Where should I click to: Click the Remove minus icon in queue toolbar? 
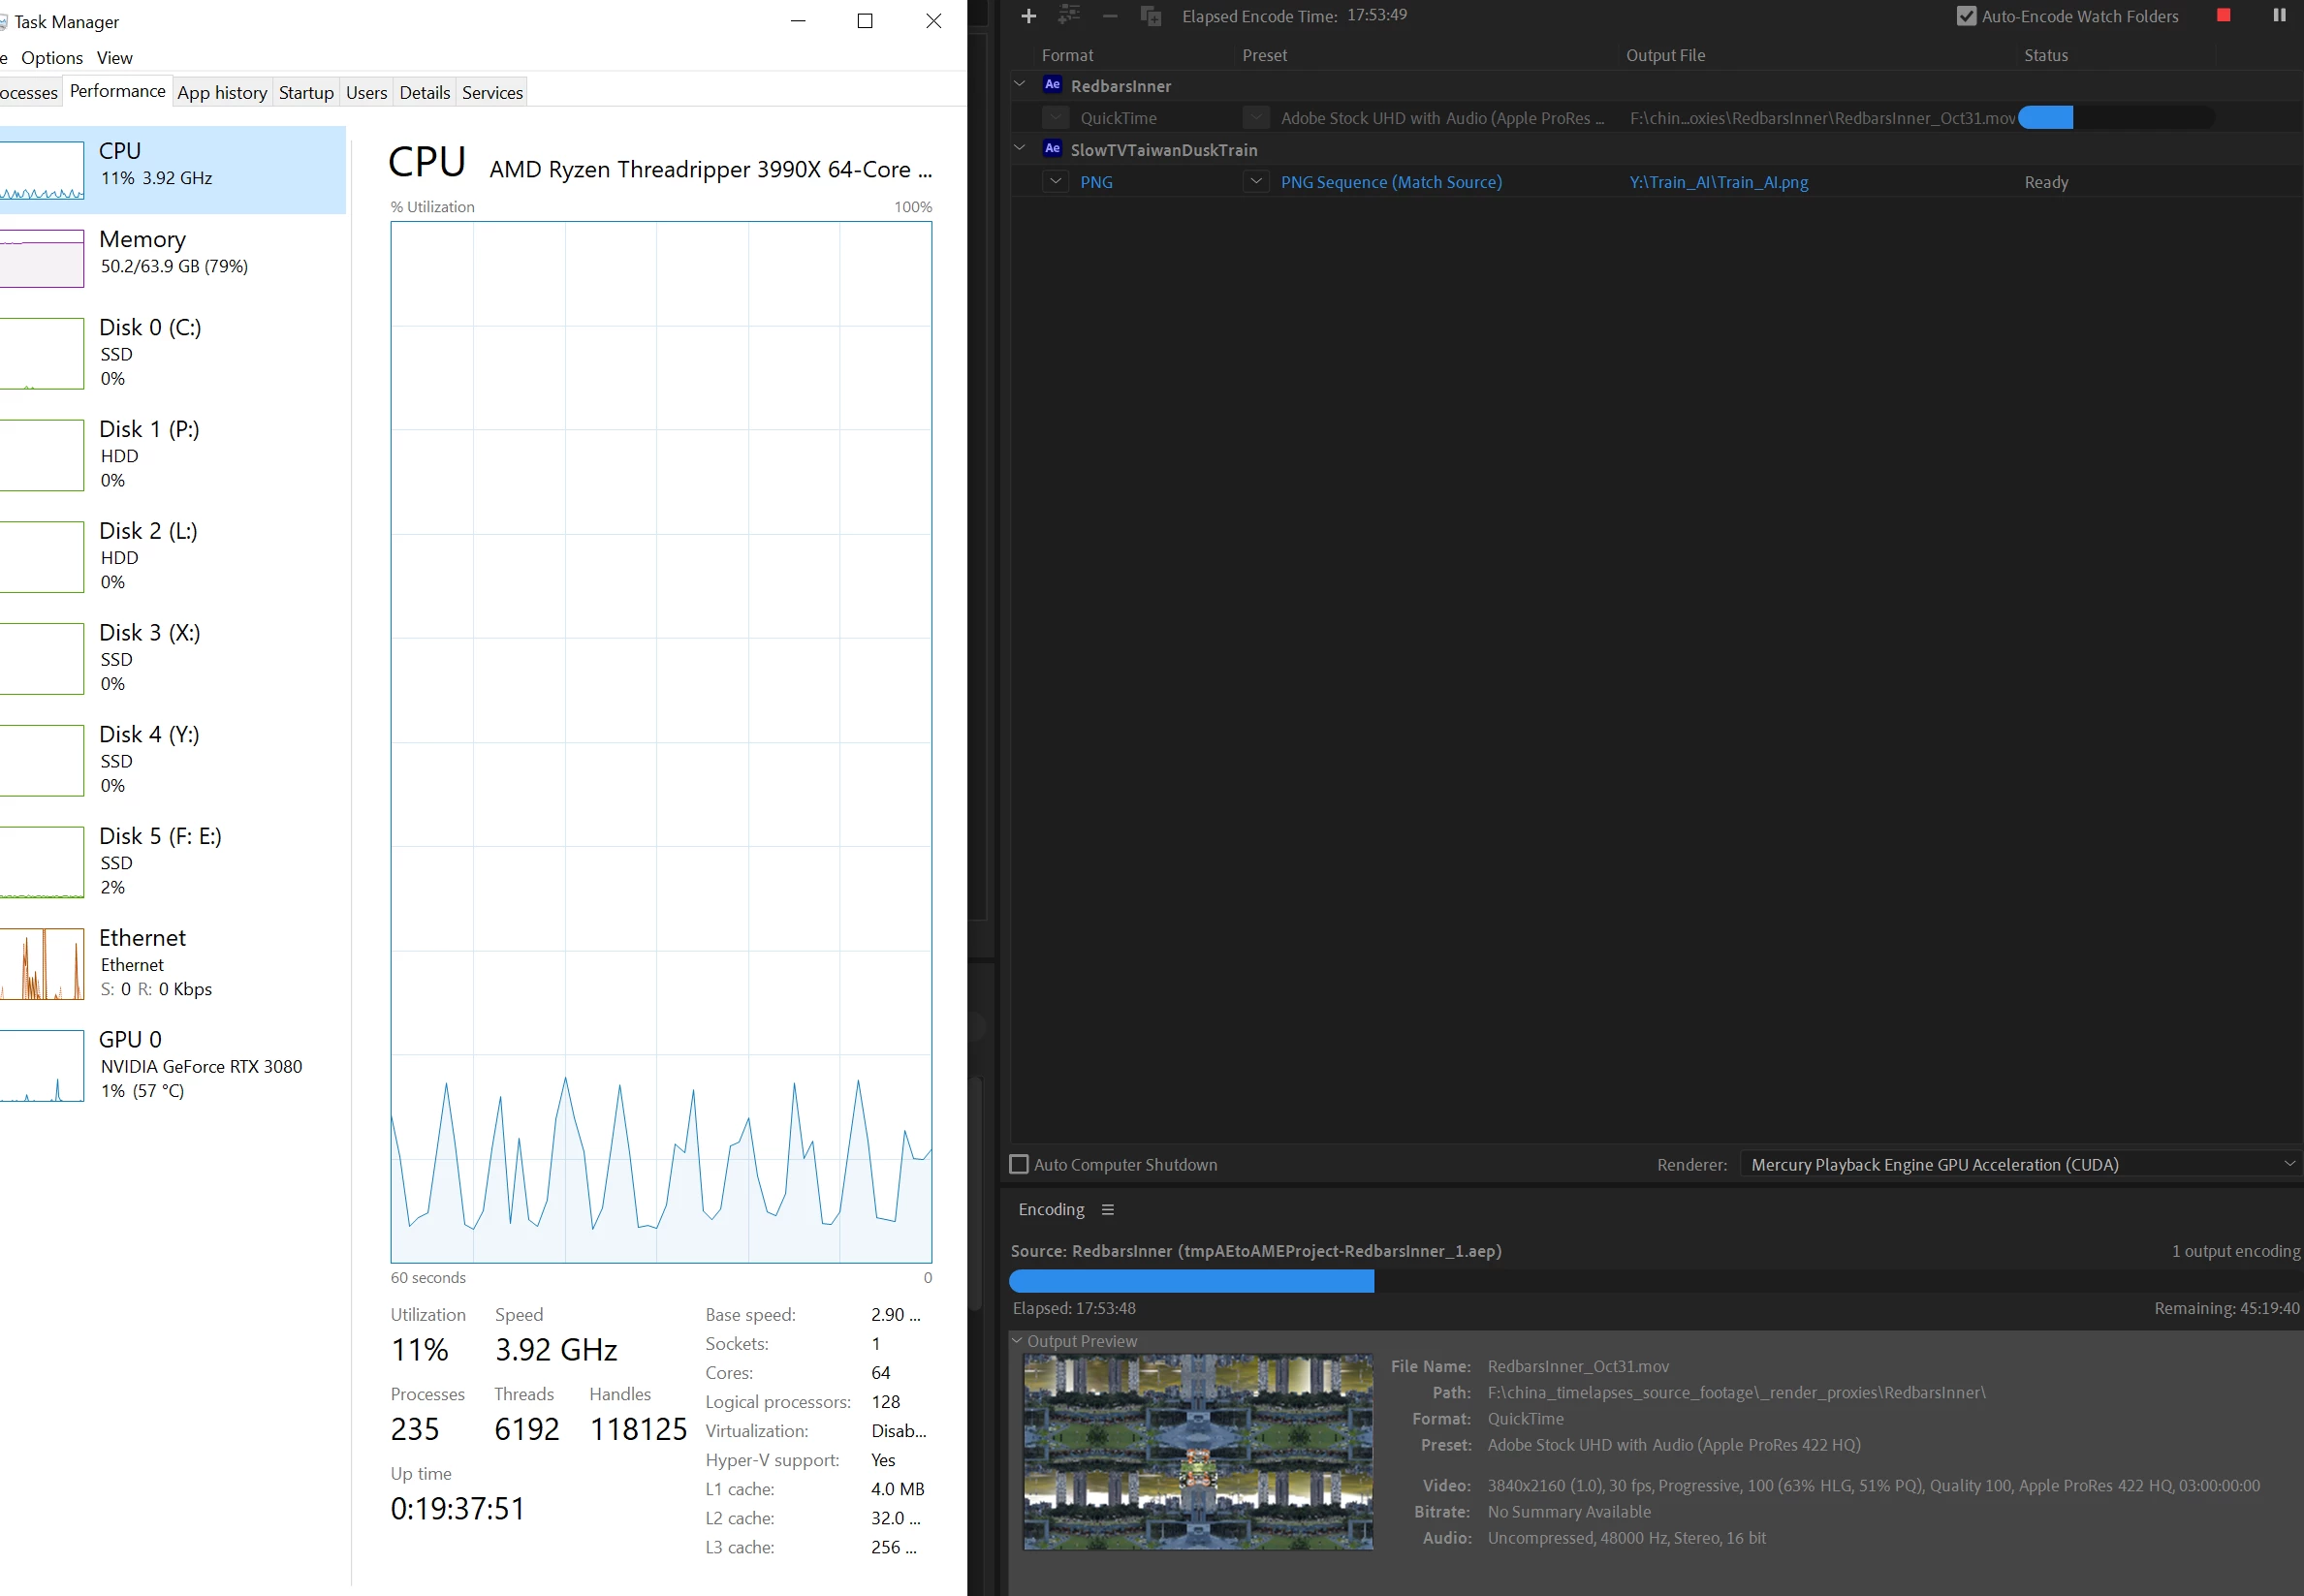click(x=1109, y=16)
